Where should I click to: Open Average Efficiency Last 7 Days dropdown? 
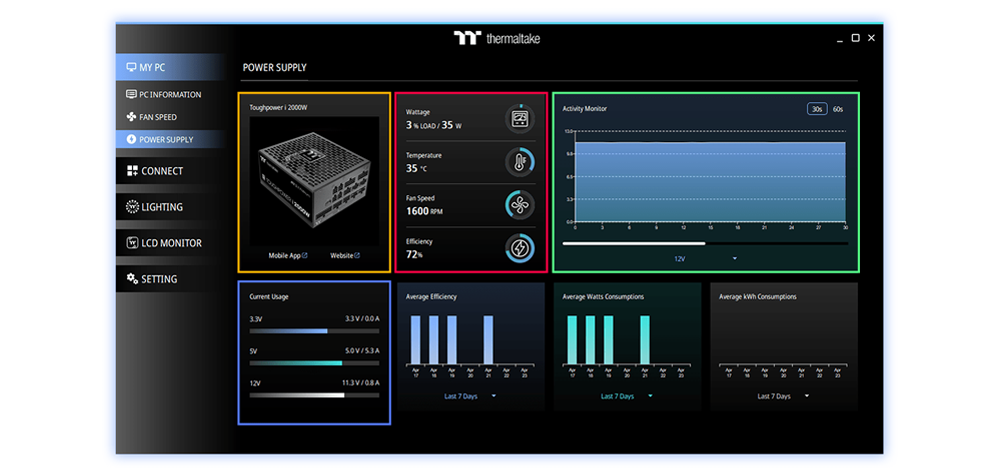[x=470, y=396]
